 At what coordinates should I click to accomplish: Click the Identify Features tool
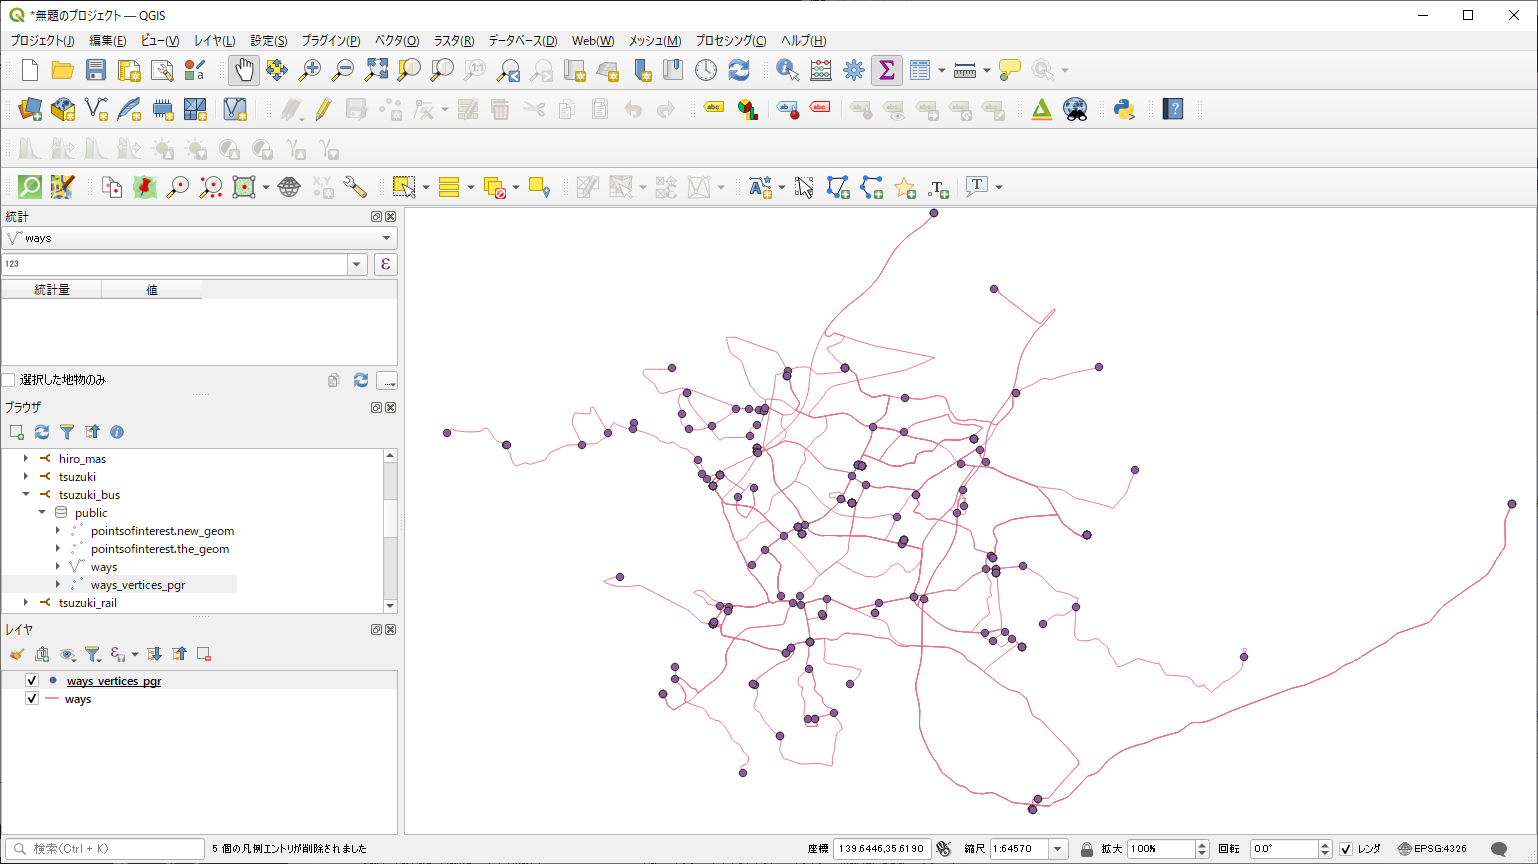787,70
